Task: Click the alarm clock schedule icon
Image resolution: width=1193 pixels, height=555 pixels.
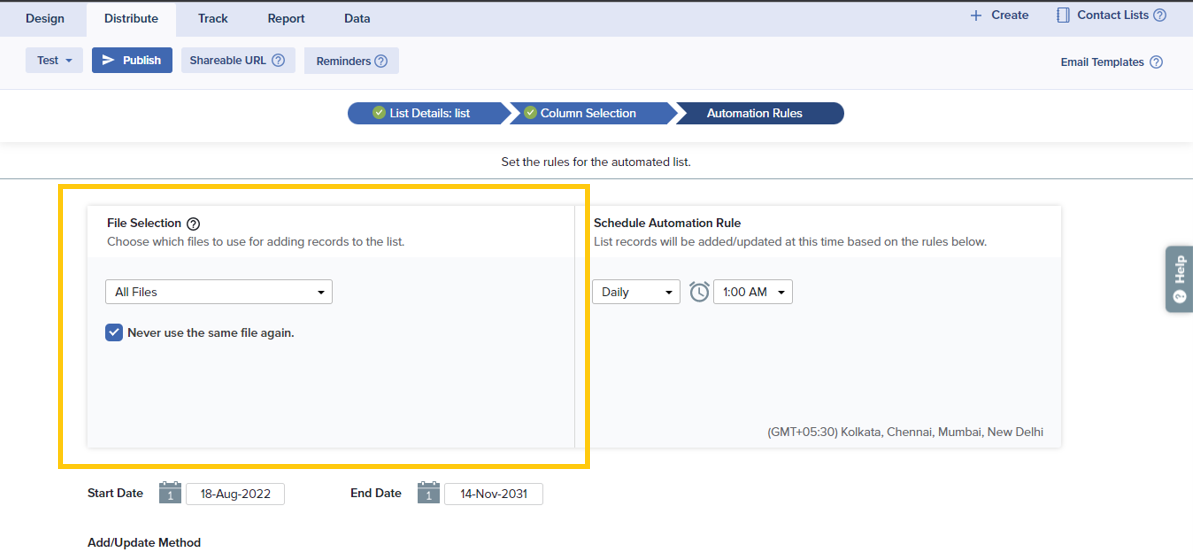Action: (699, 292)
